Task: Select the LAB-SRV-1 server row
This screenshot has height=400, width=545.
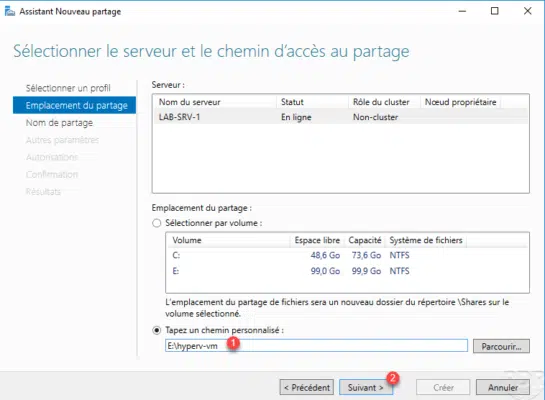Action: (341, 117)
